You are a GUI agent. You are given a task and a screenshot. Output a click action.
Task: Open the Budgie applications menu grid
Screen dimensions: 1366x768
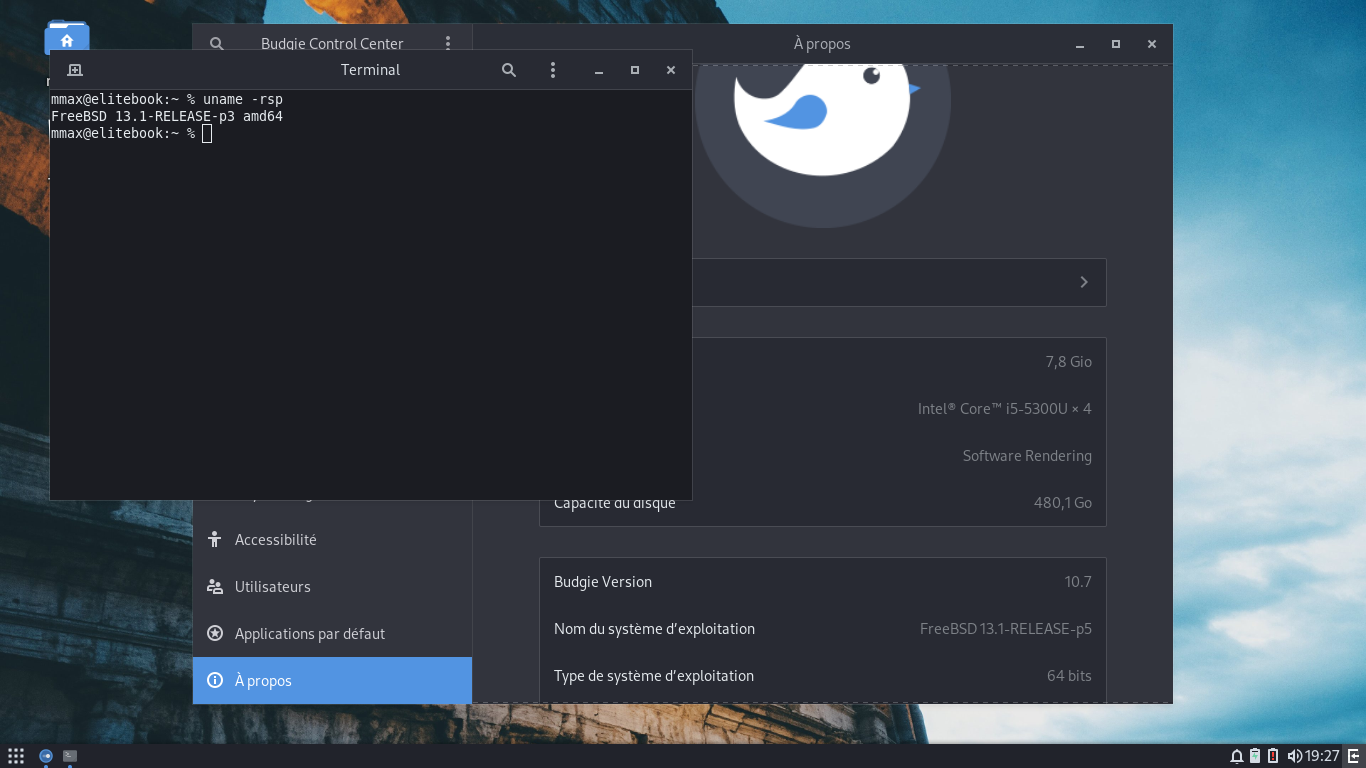(16, 756)
